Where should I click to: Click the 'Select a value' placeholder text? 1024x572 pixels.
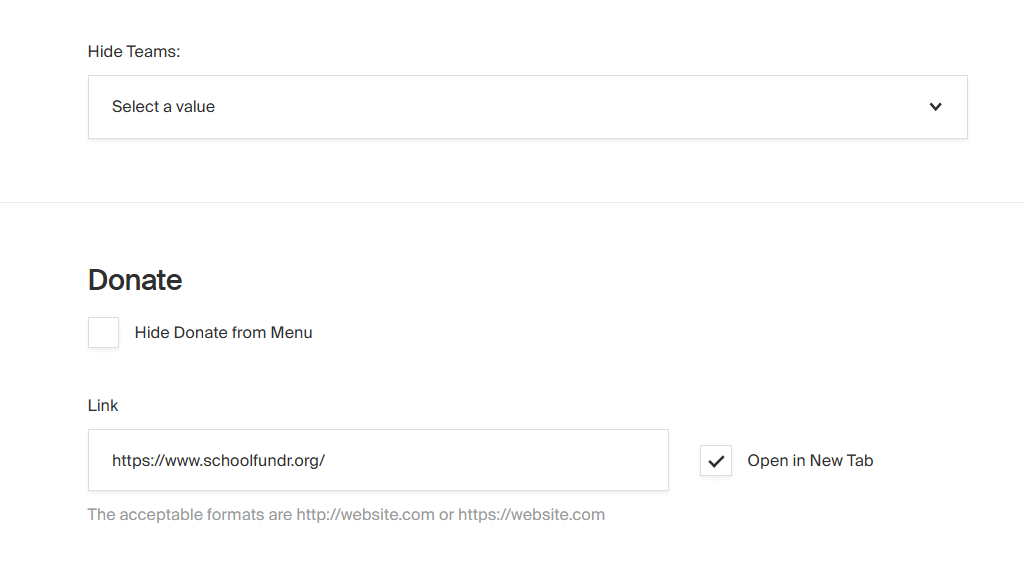coord(163,107)
